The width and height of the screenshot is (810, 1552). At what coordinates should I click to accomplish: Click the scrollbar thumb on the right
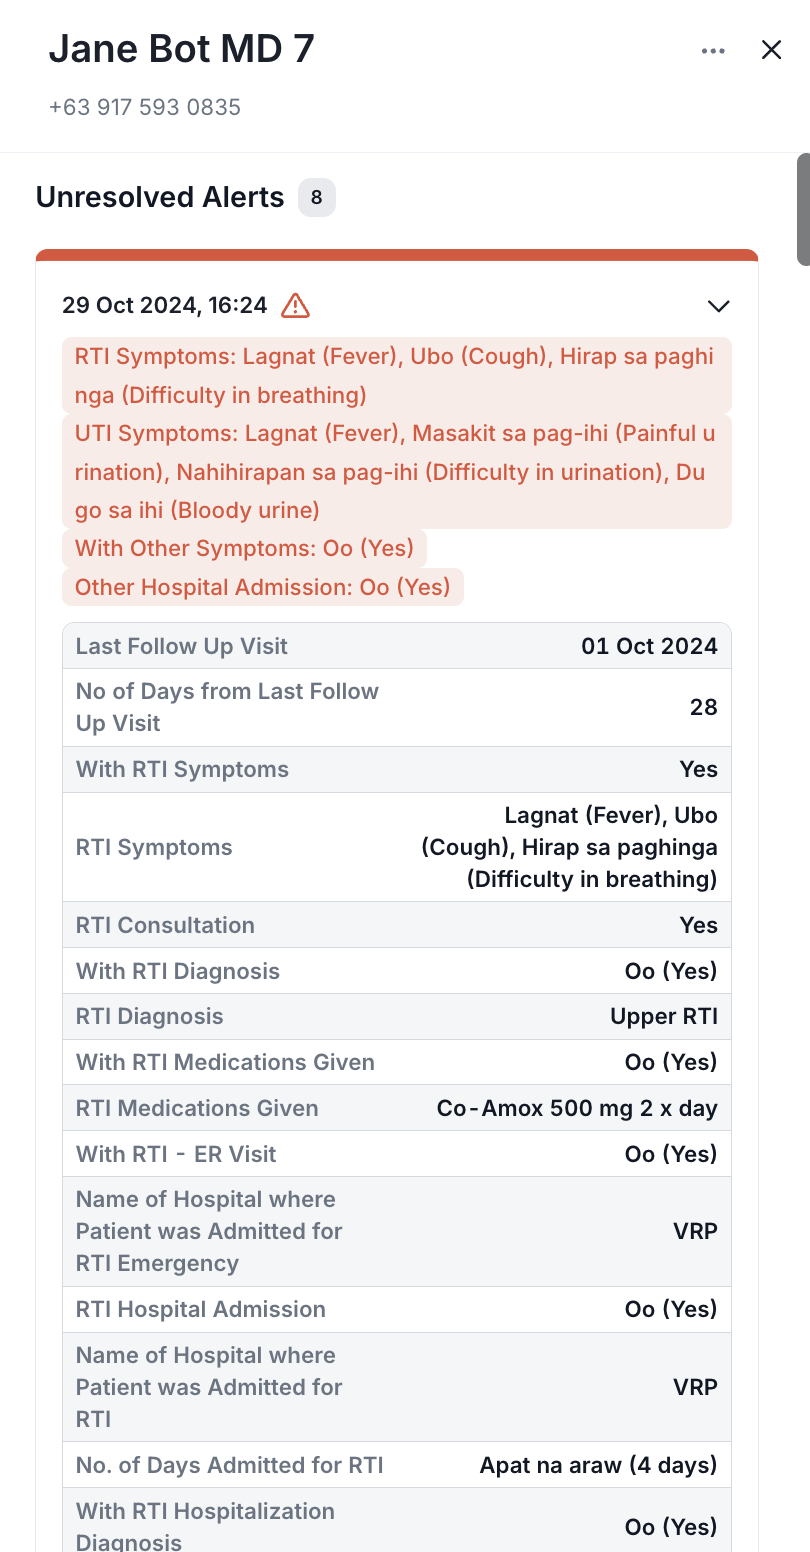(802, 208)
